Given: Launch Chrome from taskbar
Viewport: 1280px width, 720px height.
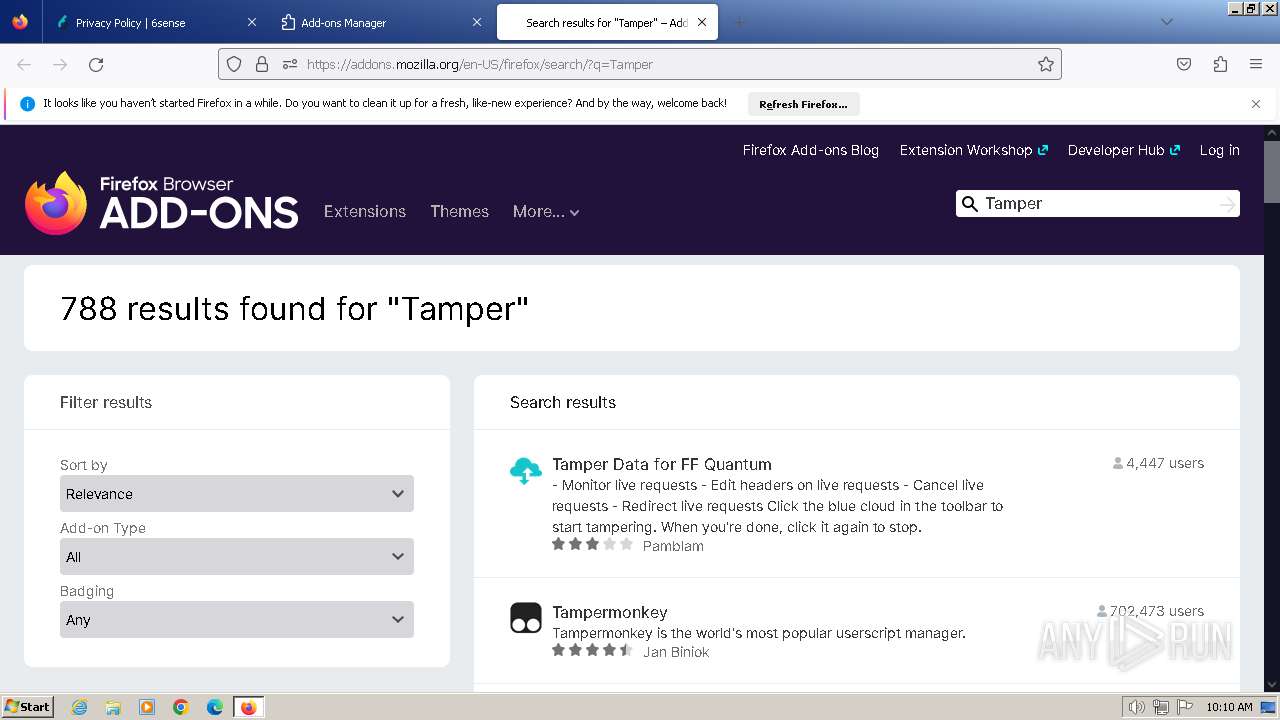Looking at the screenshot, I should click(181, 707).
